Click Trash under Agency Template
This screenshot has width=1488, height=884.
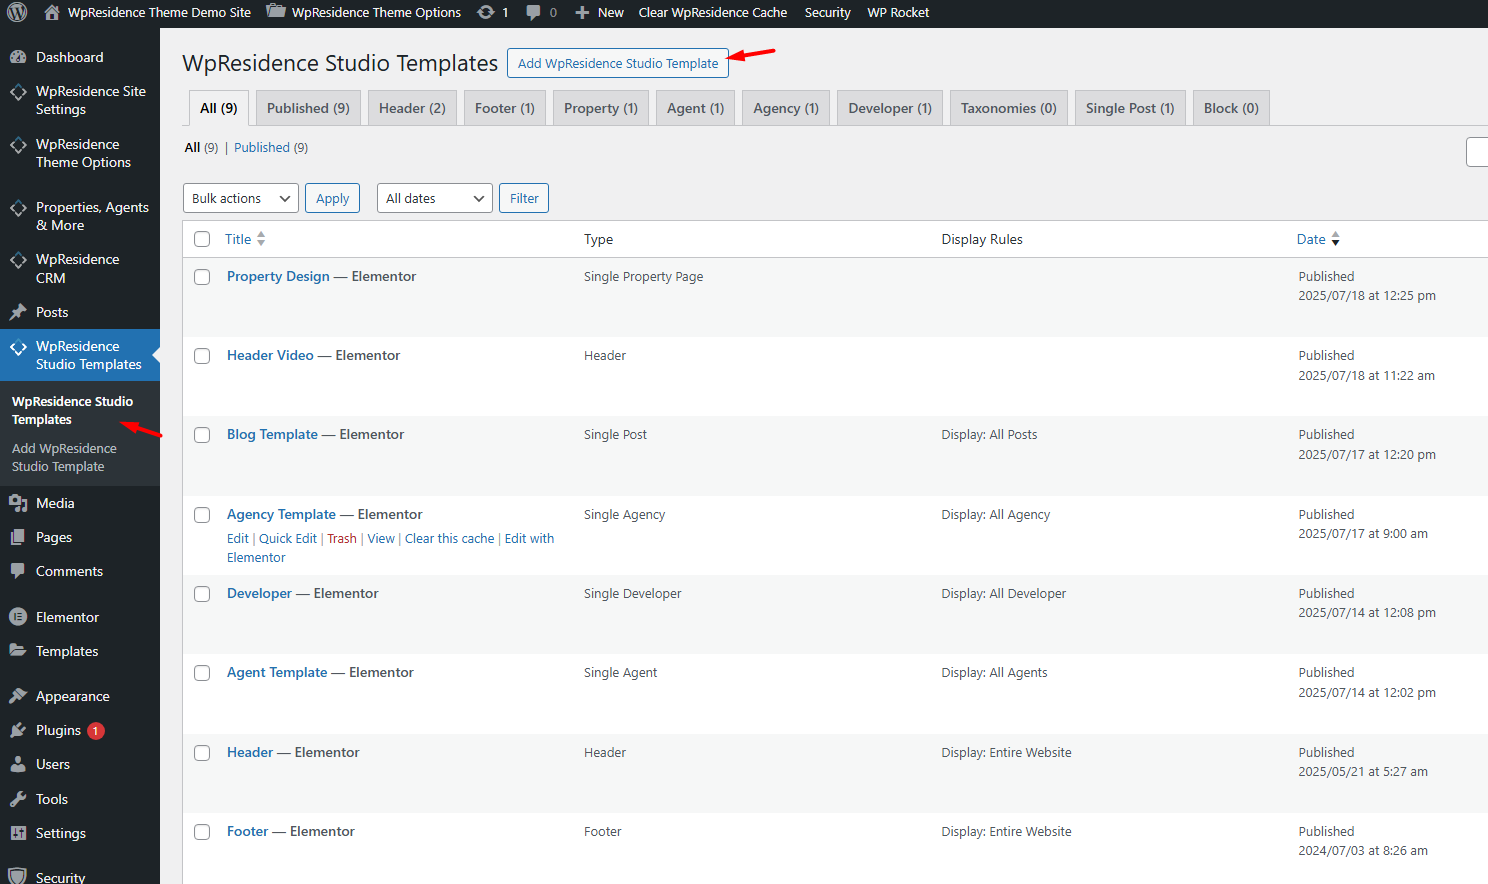[342, 538]
